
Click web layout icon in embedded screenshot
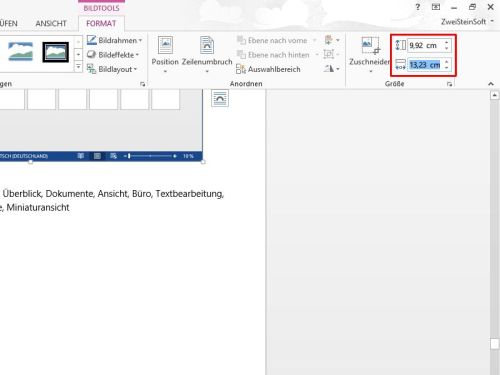(x=113, y=156)
